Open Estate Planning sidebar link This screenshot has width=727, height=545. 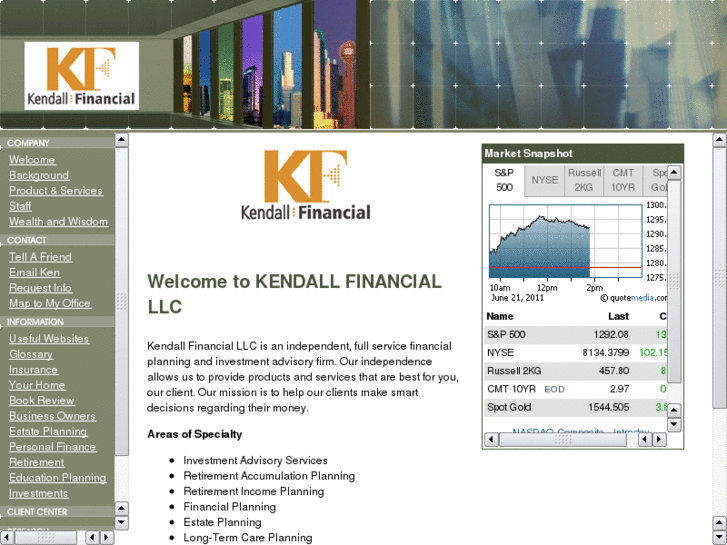click(48, 431)
